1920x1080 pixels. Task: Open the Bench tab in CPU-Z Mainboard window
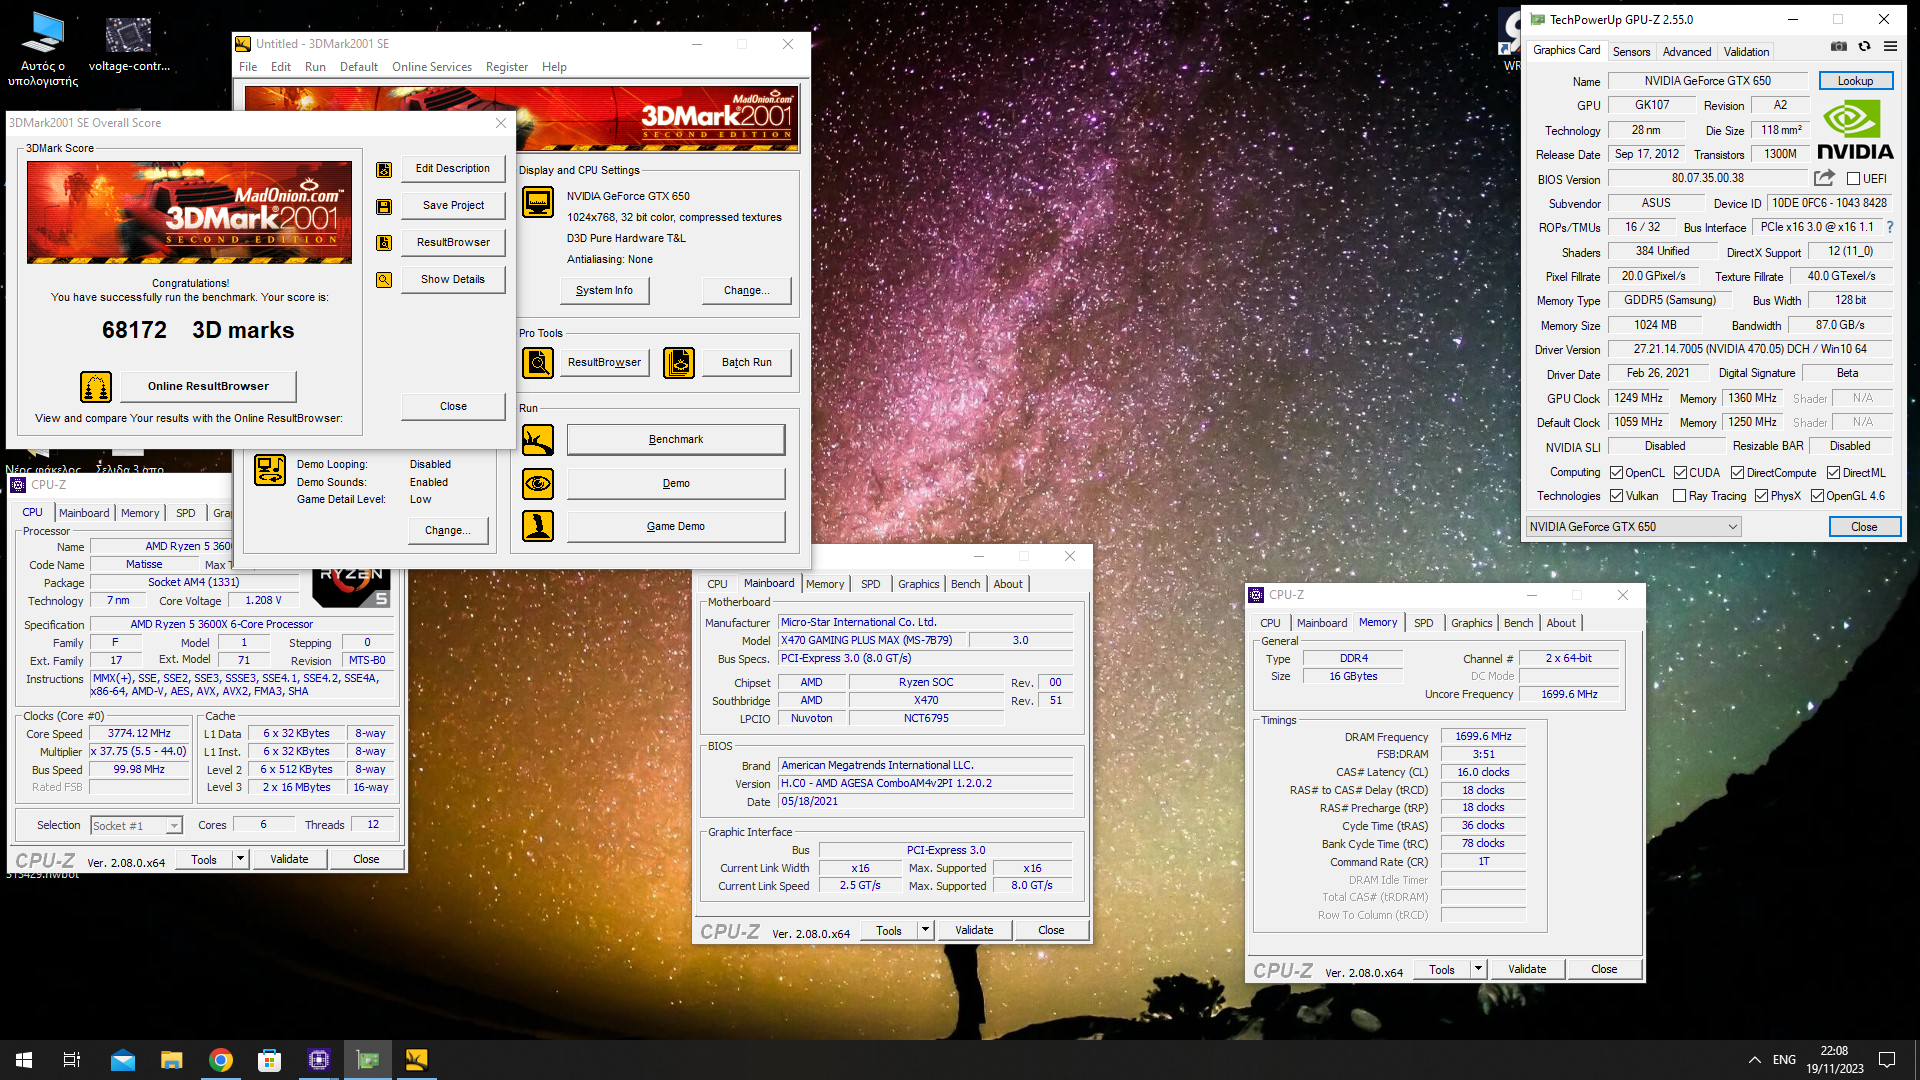pos(965,584)
